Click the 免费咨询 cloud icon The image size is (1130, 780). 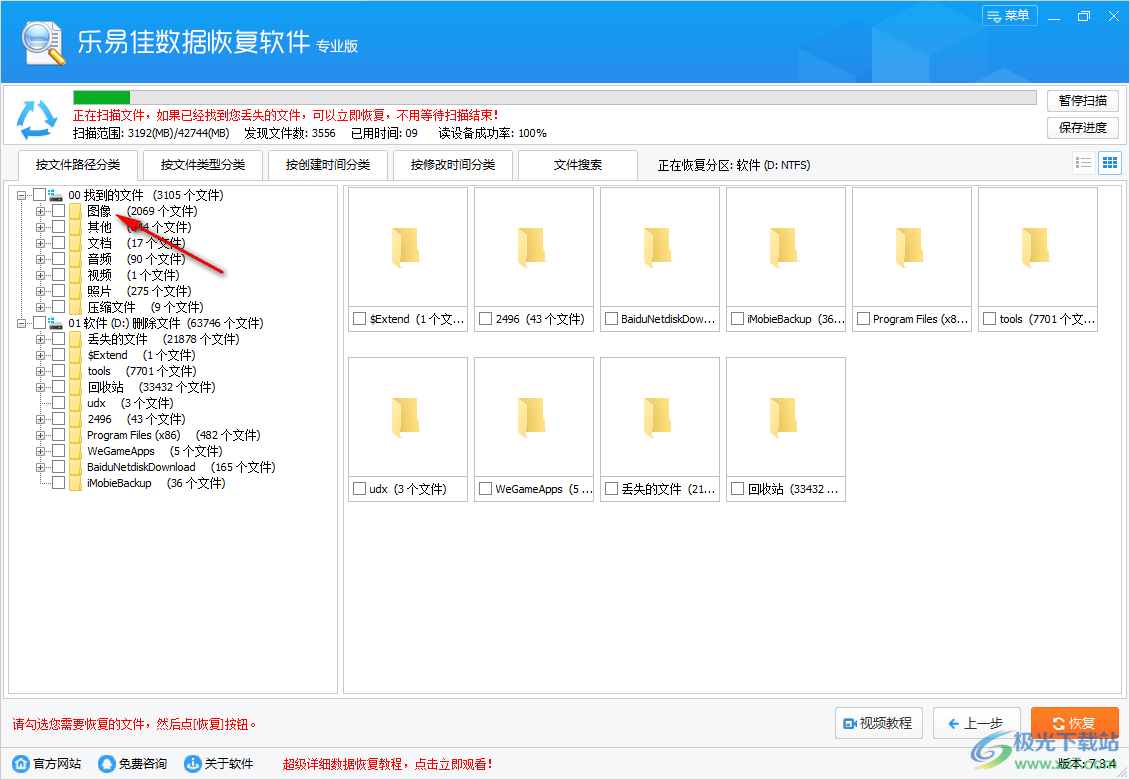coord(106,762)
